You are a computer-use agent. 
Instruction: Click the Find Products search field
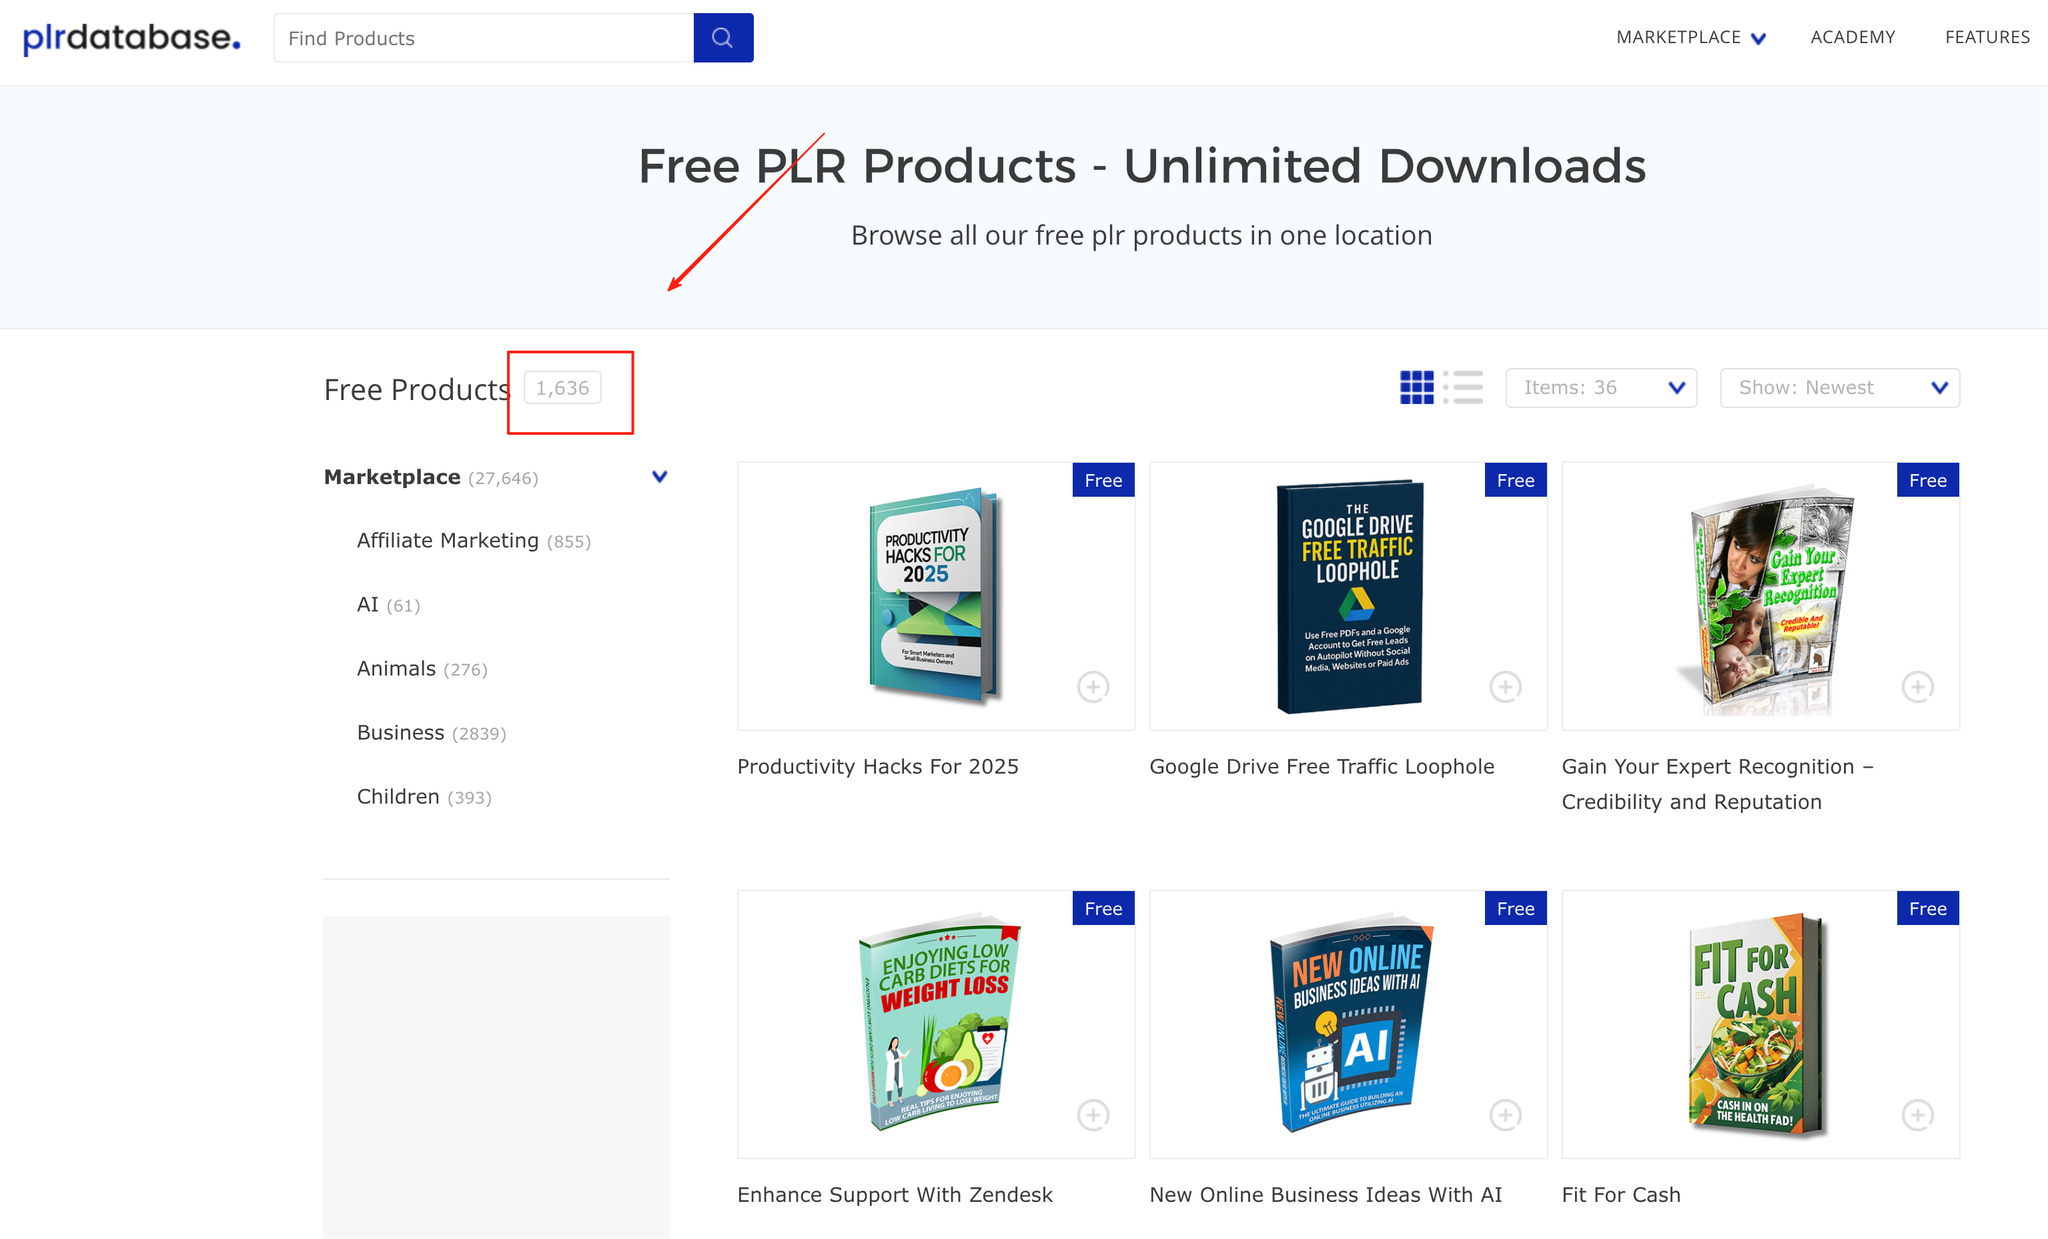tap(483, 38)
